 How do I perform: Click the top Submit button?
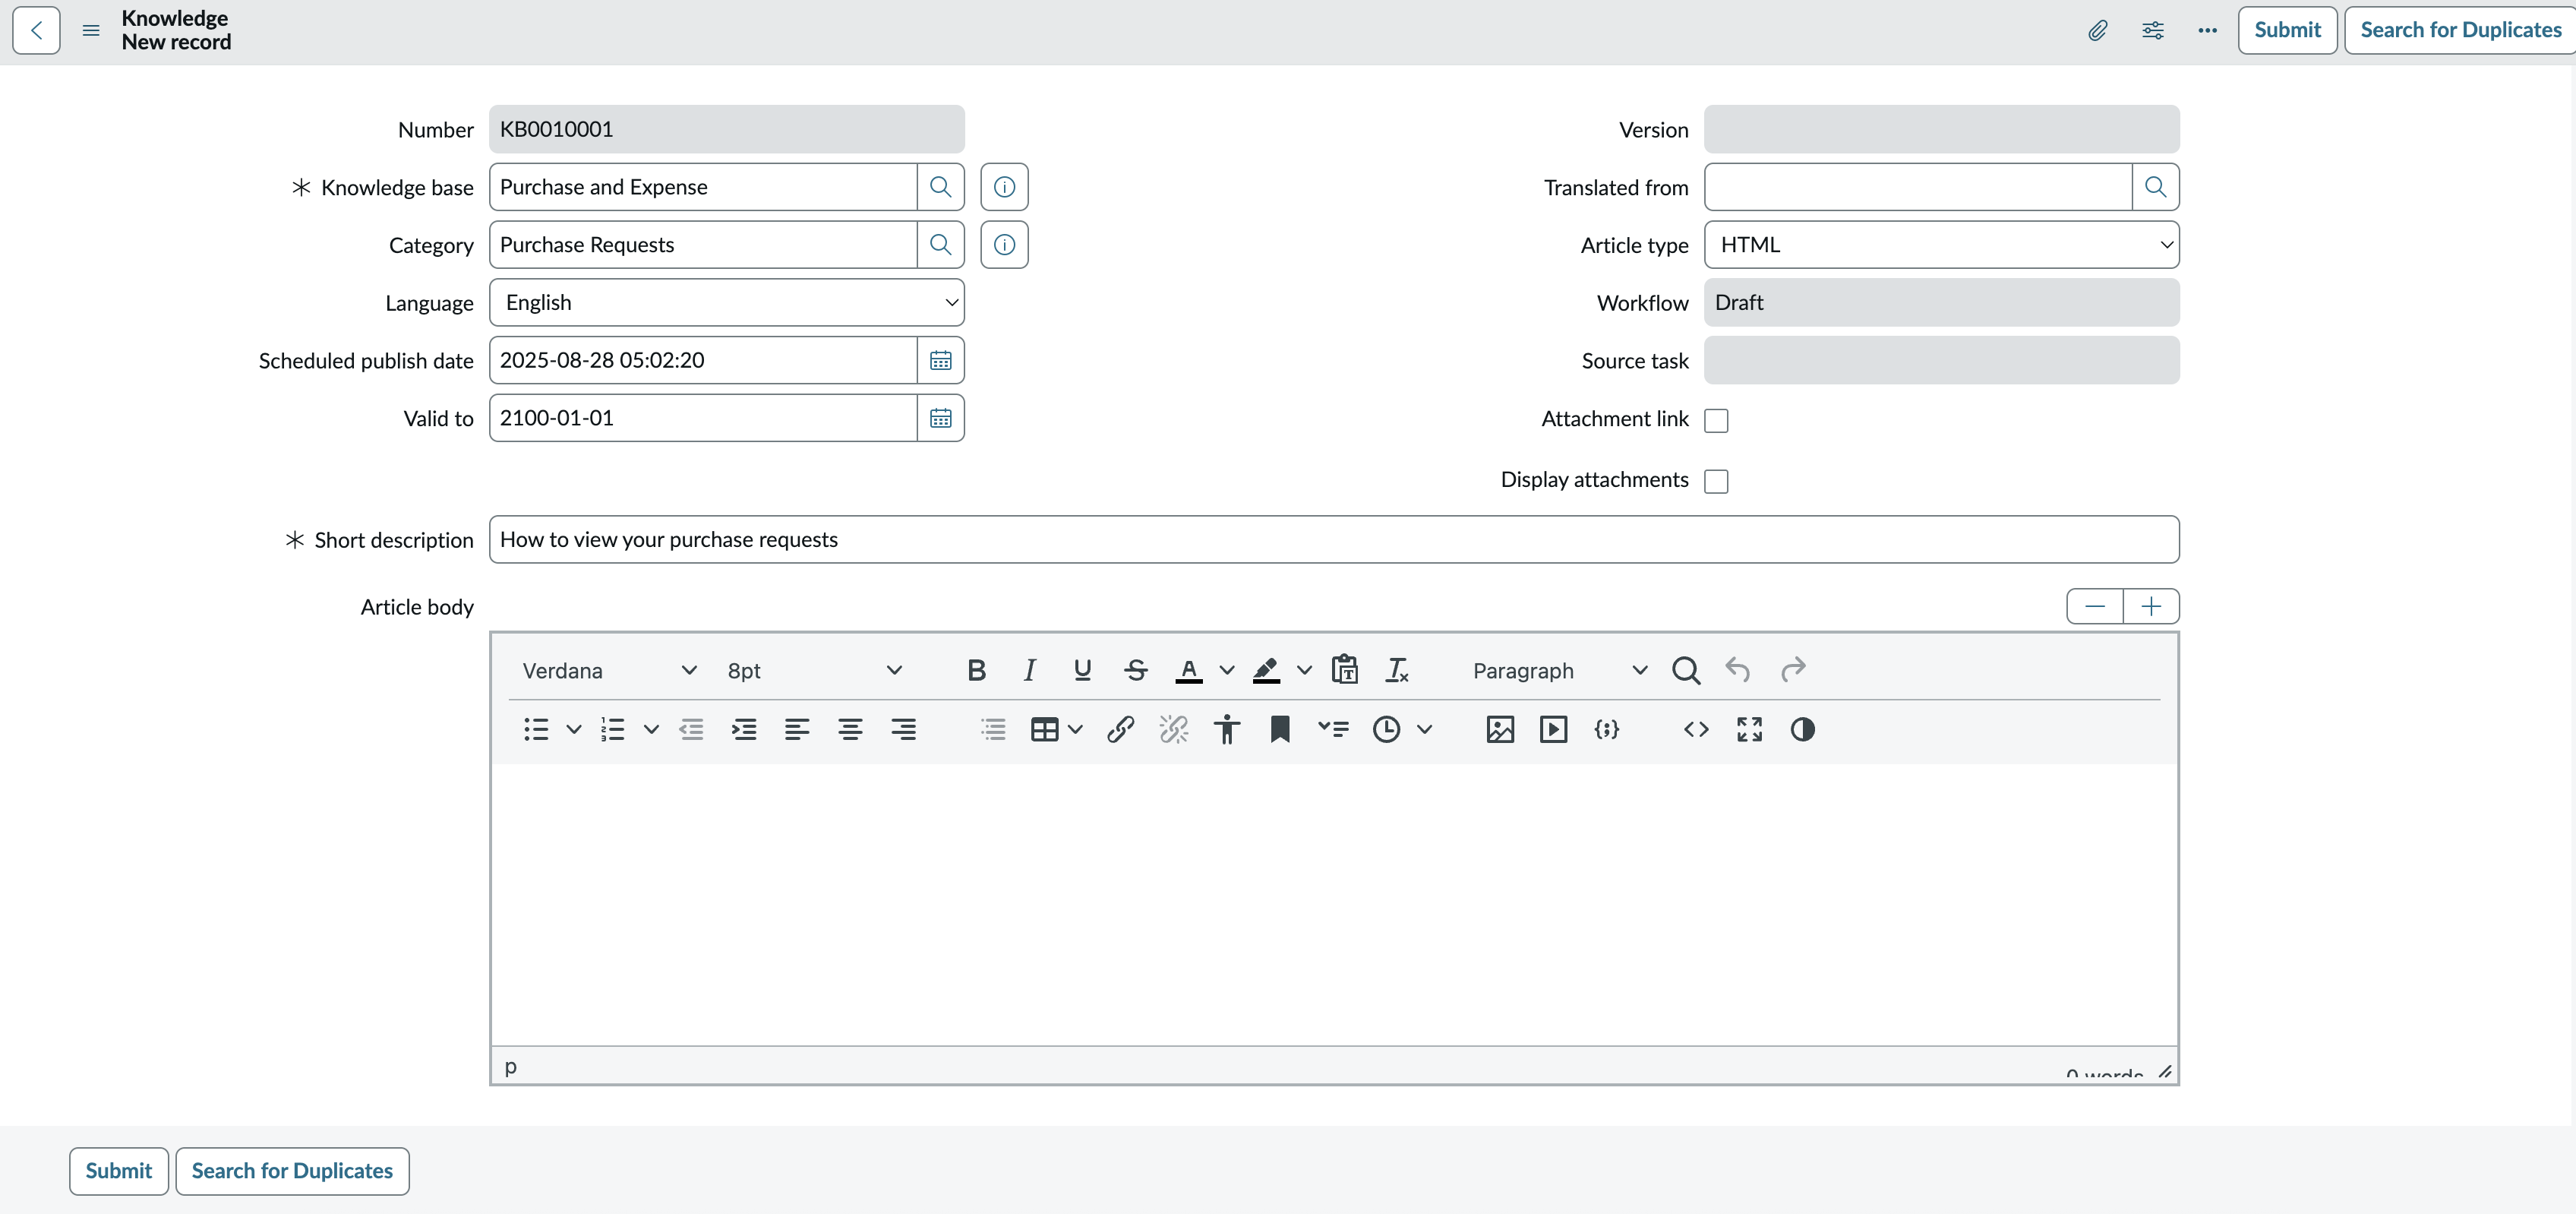tap(2287, 30)
